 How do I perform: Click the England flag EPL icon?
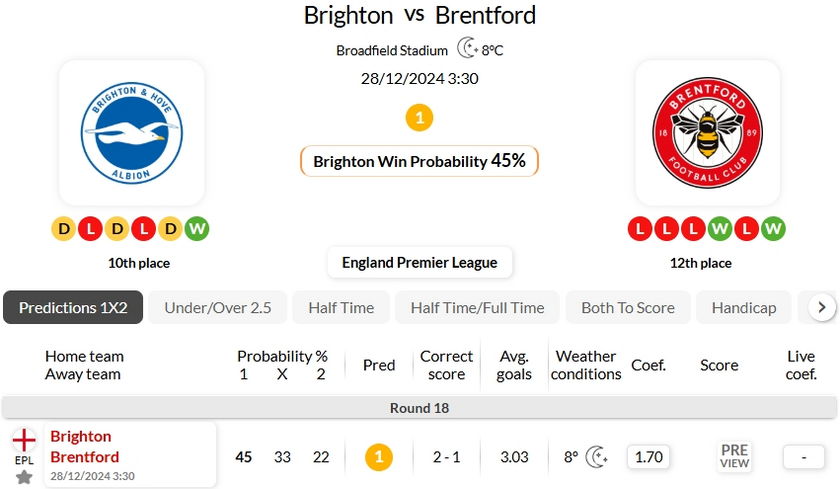coord(24,440)
